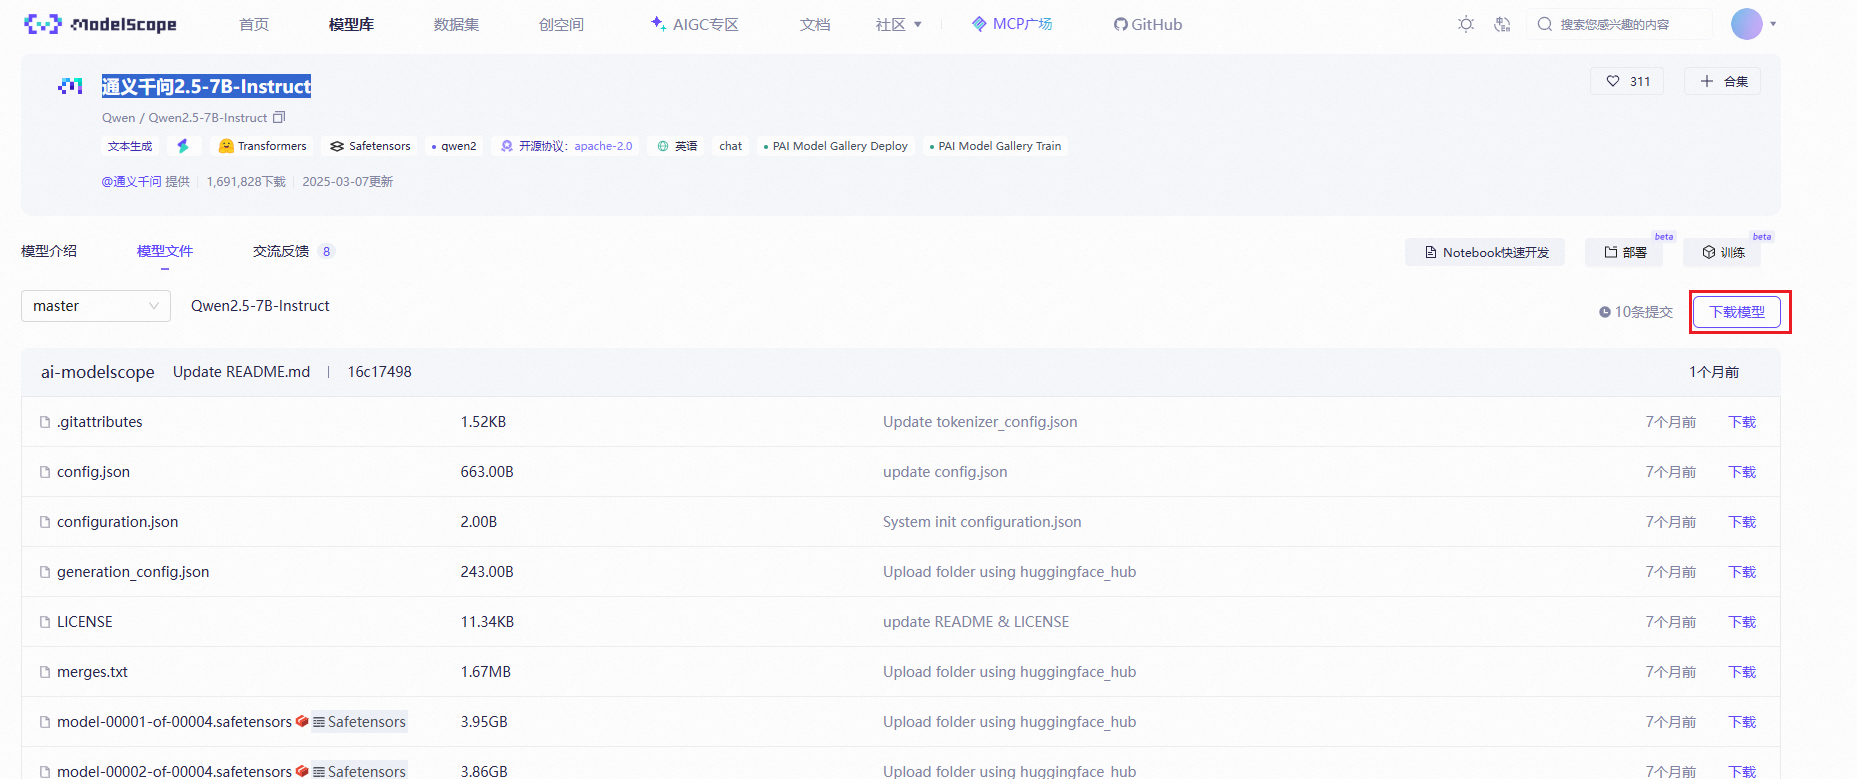Open 创空间 in the navigation
This screenshot has height=779, width=1857.
tap(561, 24)
